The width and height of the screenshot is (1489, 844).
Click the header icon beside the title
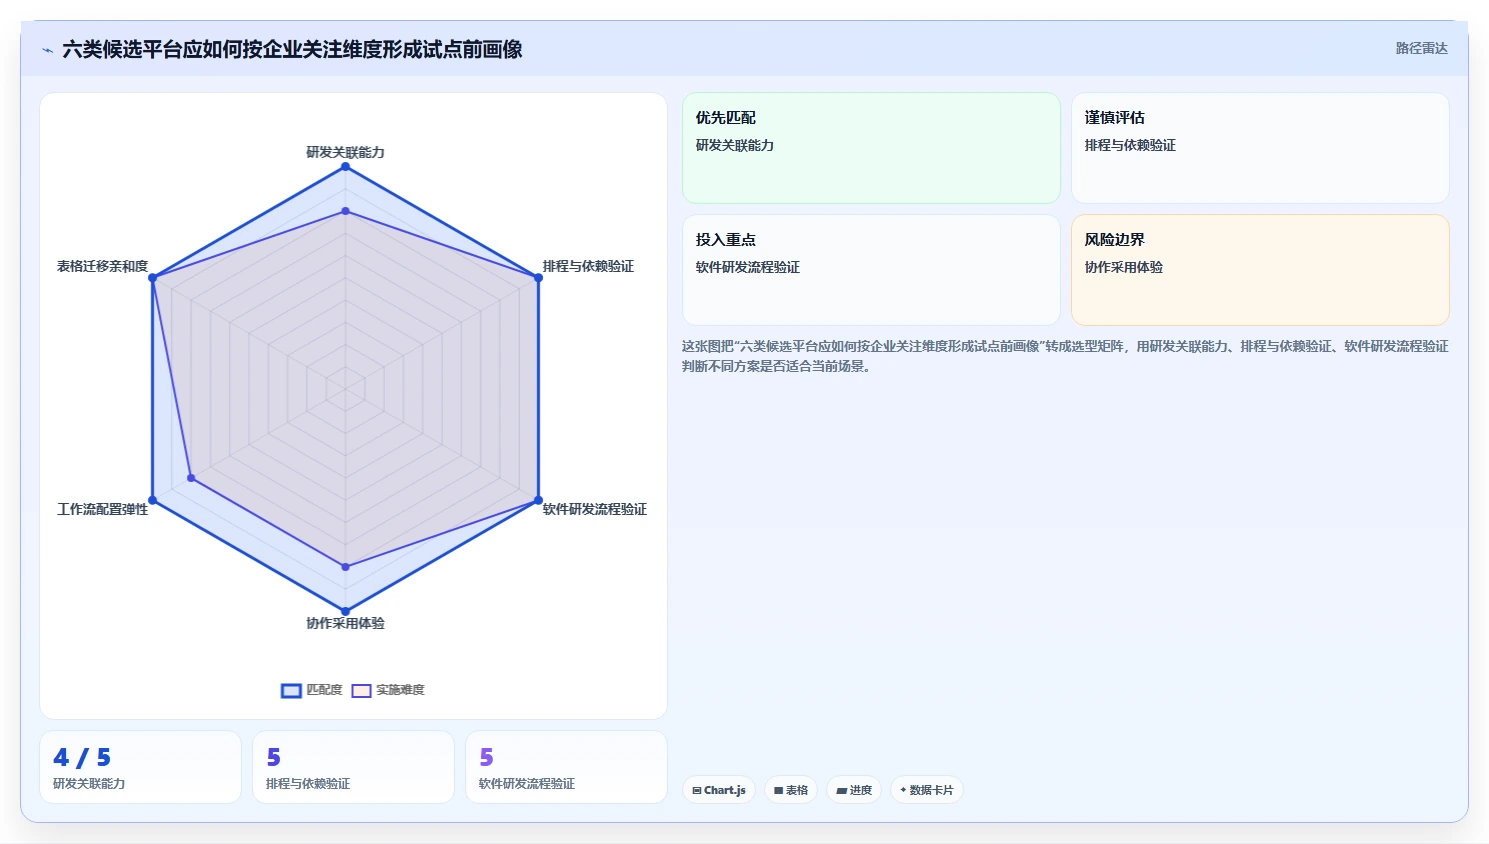pos(47,50)
